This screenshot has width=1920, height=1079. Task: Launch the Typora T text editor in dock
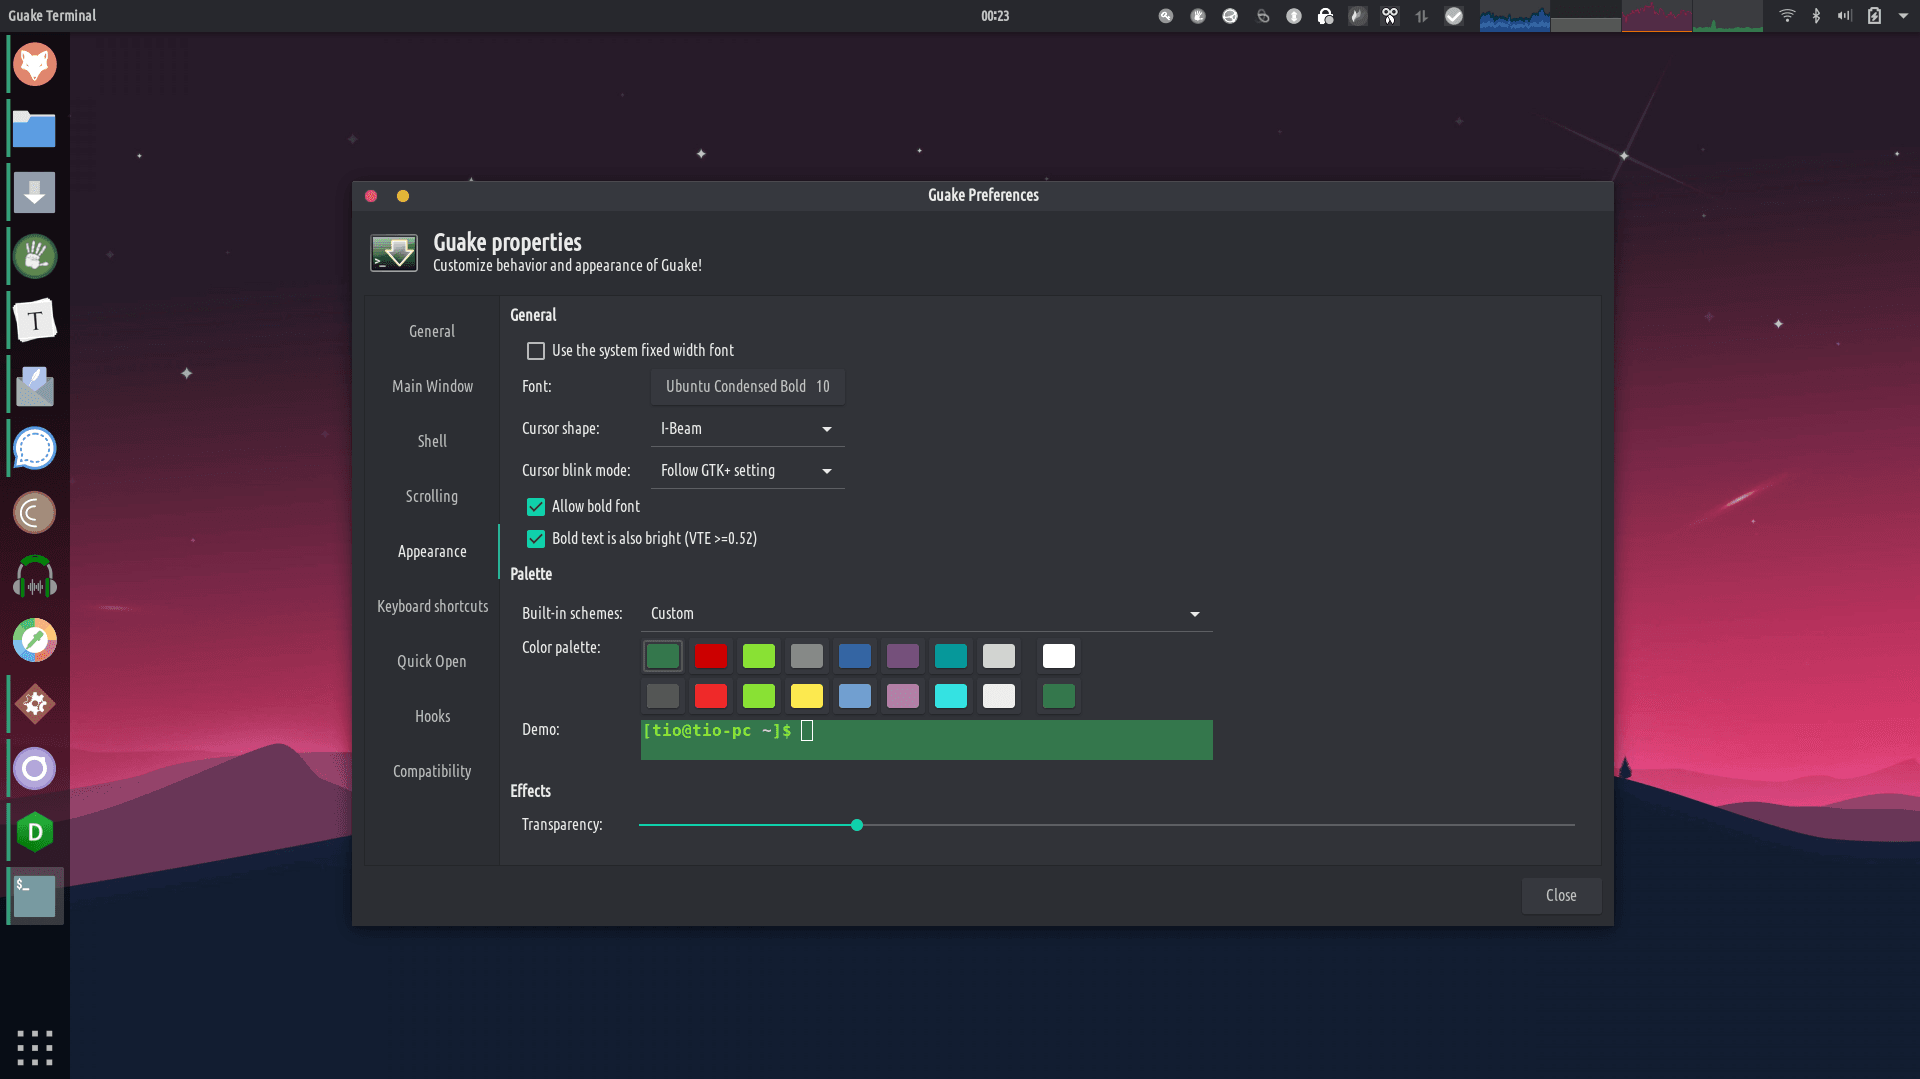(x=35, y=321)
